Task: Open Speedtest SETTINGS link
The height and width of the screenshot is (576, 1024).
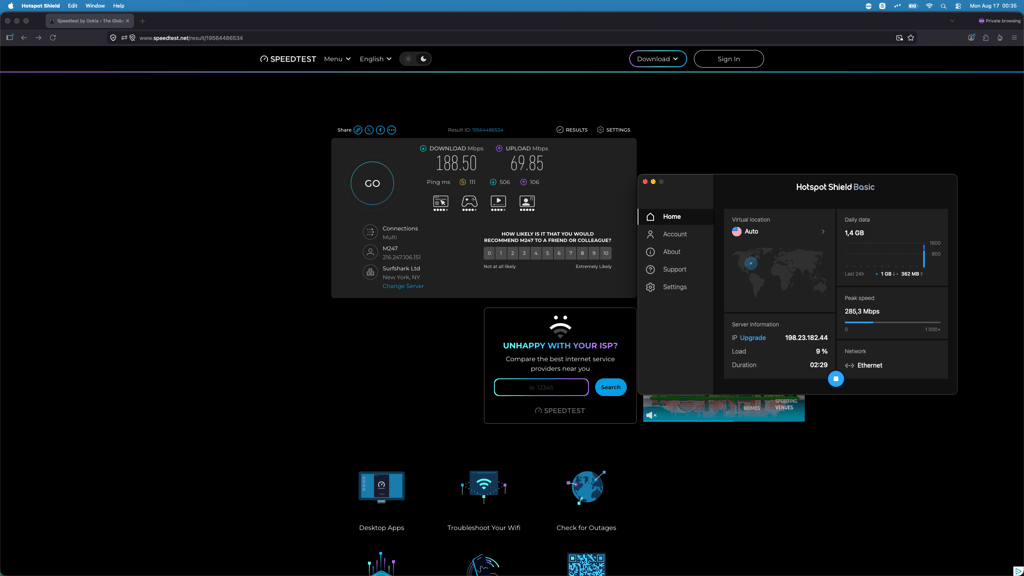Action: [x=613, y=130]
